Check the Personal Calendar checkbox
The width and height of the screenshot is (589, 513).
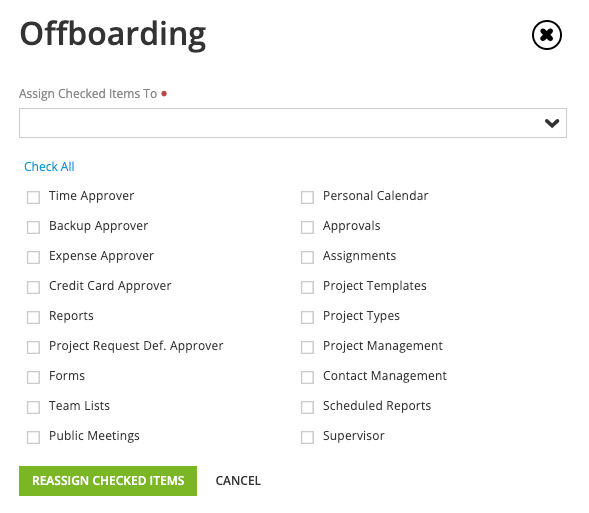(x=307, y=197)
